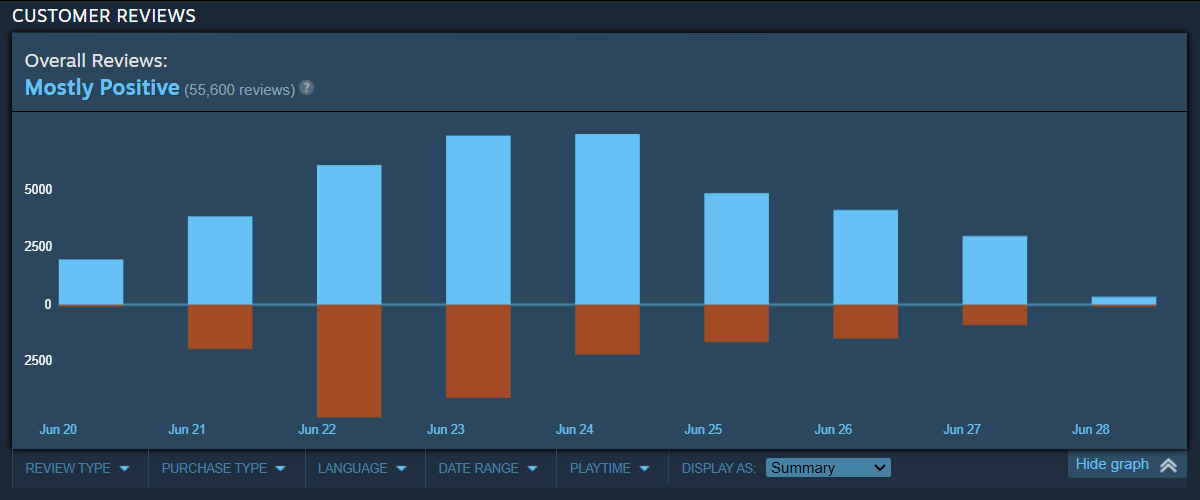
Task: Select the Jun 25 negative orange bar
Action: [736, 324]
